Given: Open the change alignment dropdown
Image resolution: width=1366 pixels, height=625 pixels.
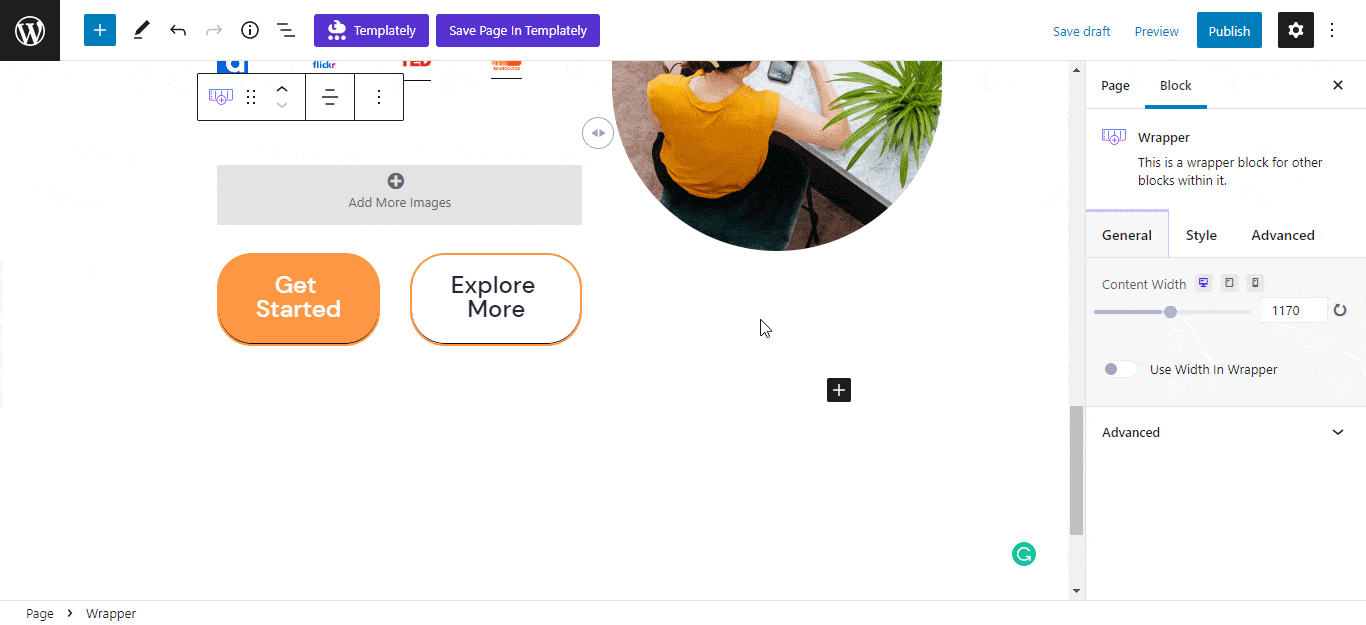Looking at the screenshot, I should 330,97.
